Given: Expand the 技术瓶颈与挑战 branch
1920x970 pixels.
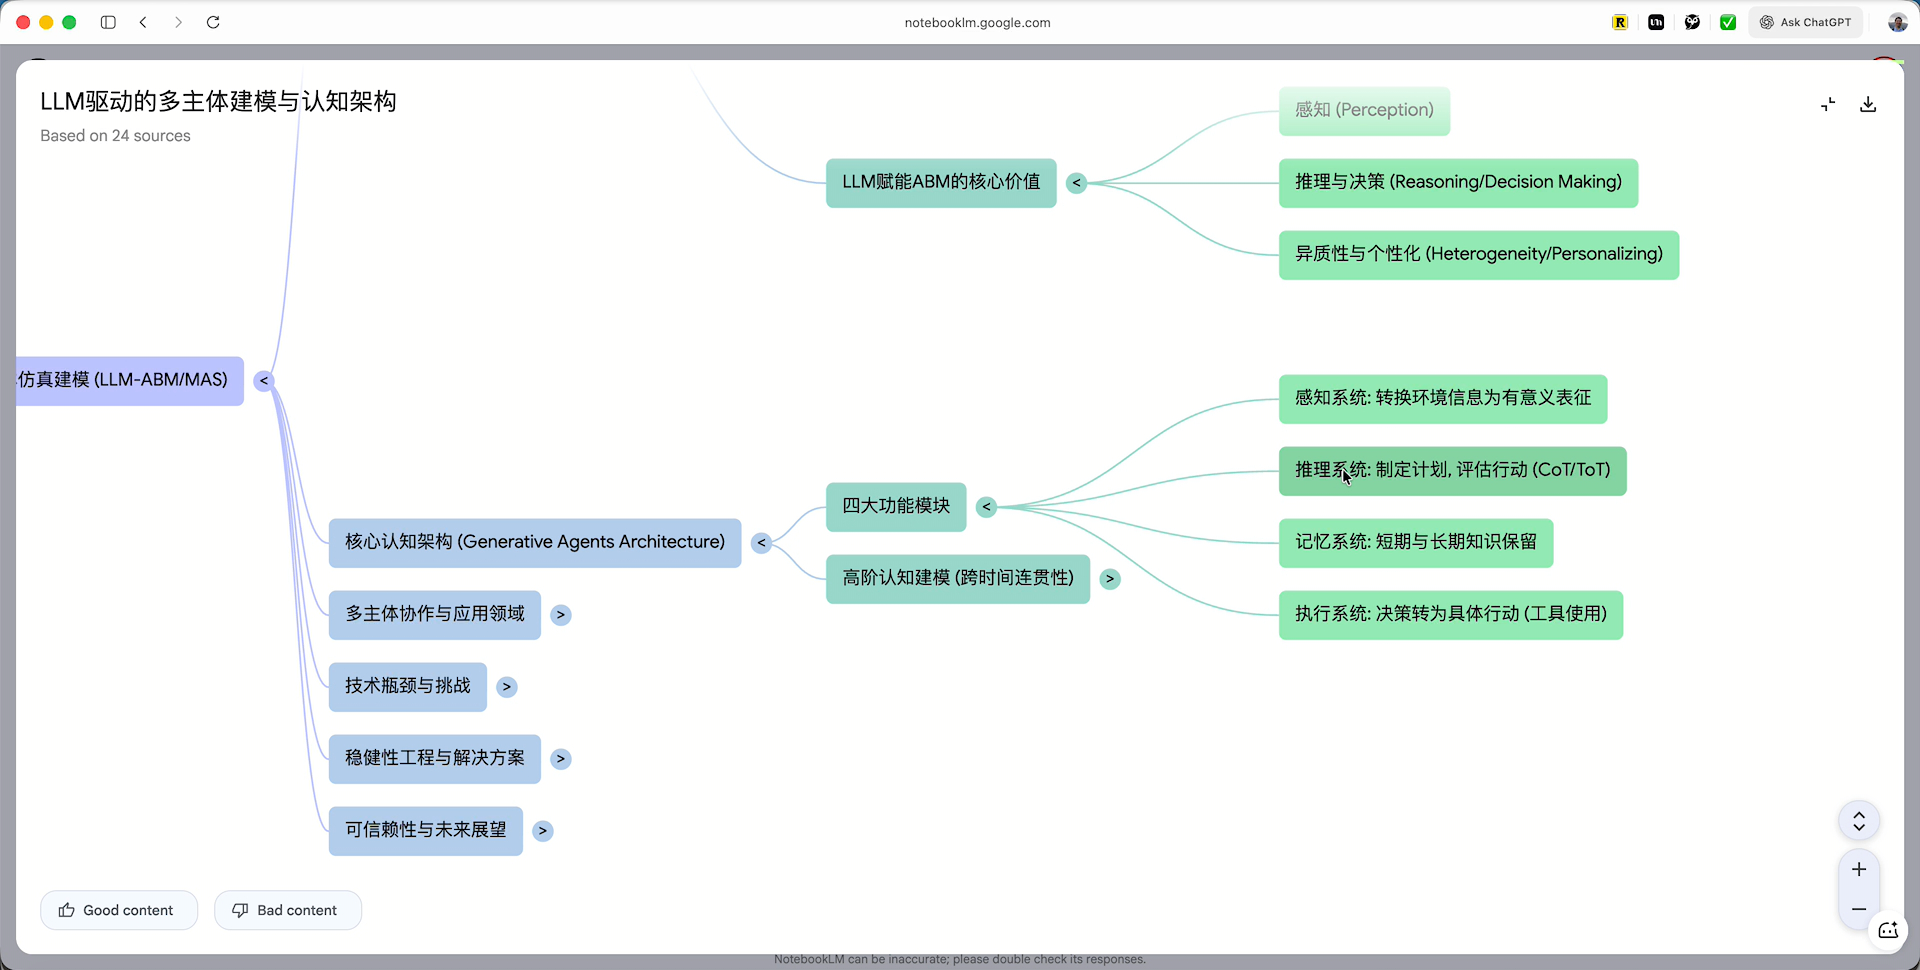Looking at the screenshot, I should click(x=507, y=687).
